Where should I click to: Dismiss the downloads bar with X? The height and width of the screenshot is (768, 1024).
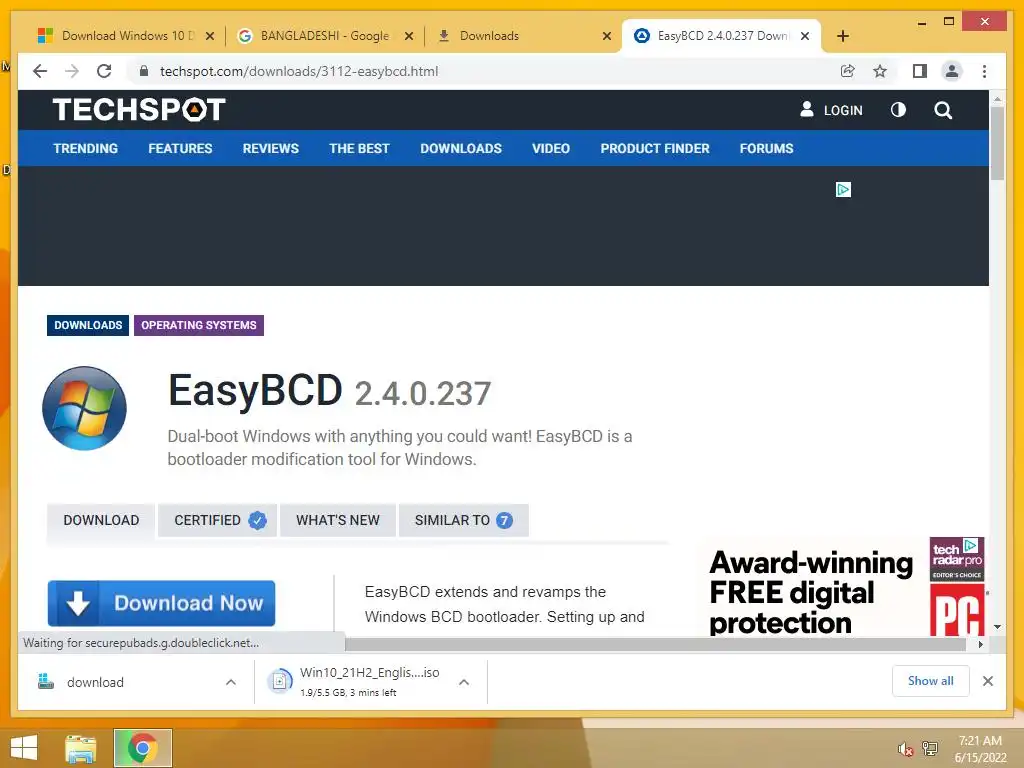coord(988,681)
